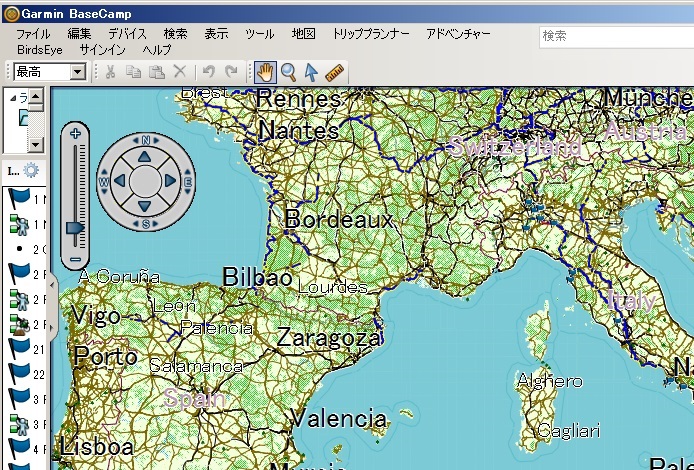
Task: Click in the 検索 search input field
Action: click(x=616, y=36)
